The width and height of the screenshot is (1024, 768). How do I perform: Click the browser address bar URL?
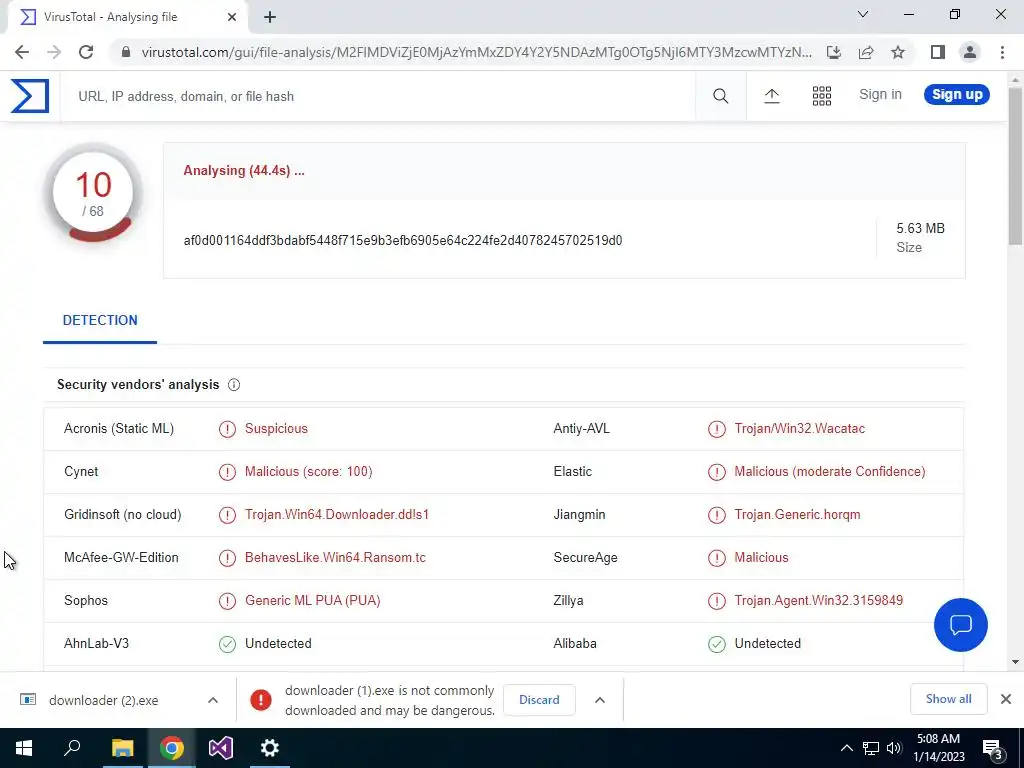[x=476, y=52]
